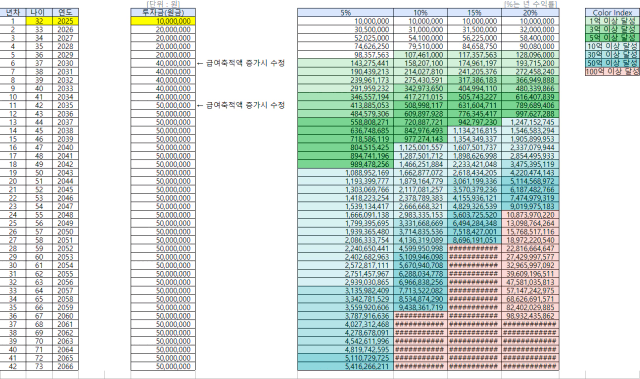The image size is (640, 379).
Task: Select the year cell 2030
Action: 65,63
